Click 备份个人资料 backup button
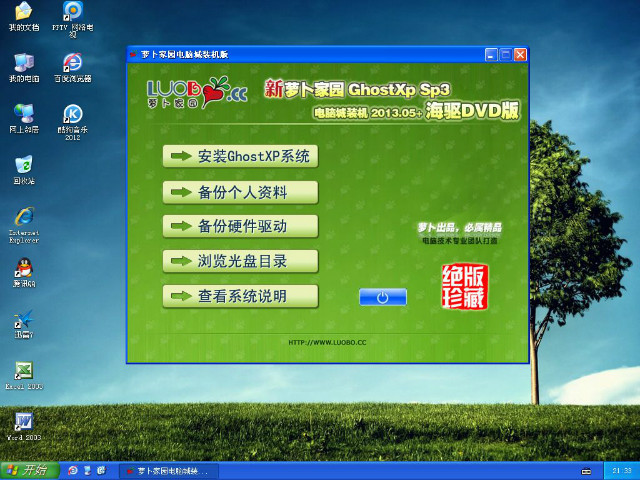 click(240, 192)
